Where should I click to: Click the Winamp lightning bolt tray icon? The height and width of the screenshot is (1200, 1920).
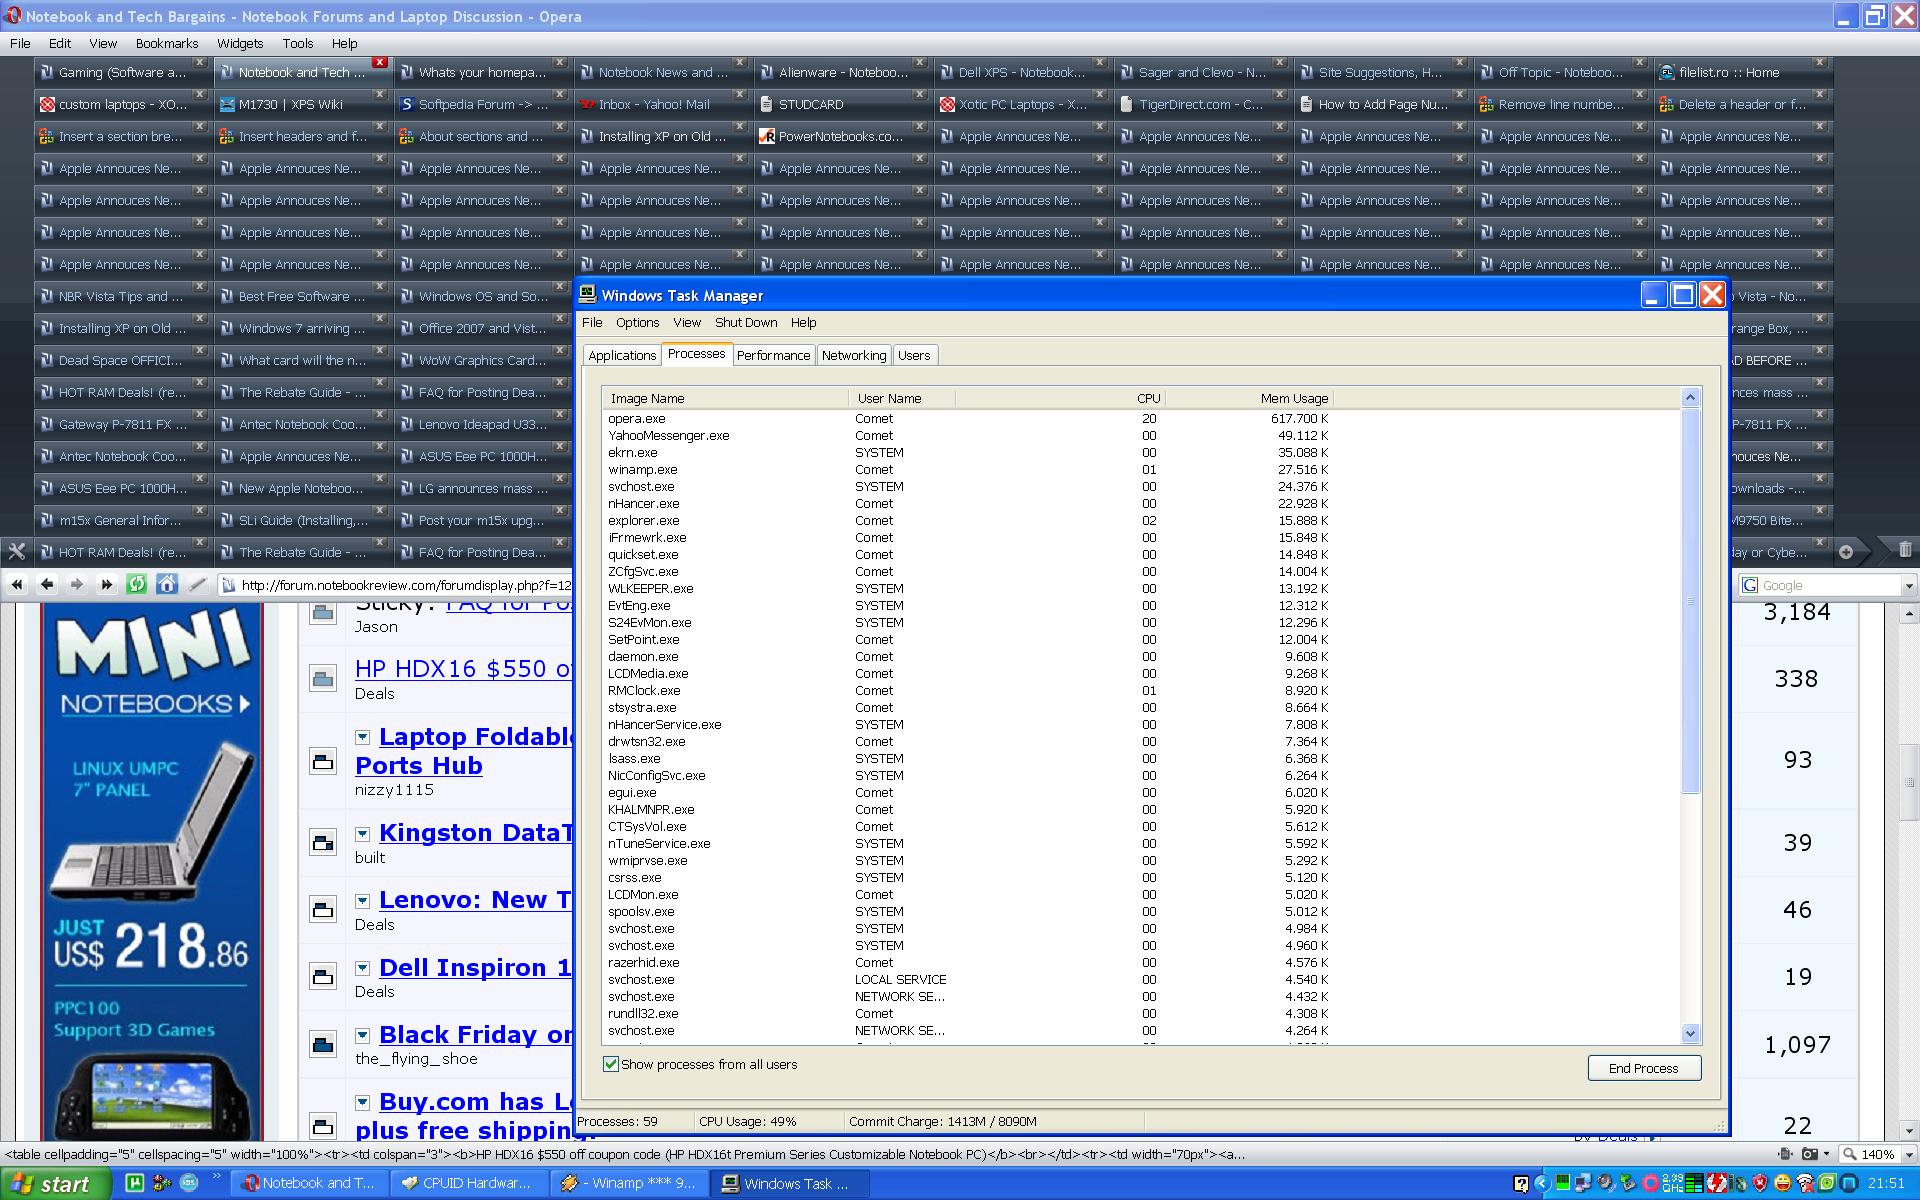click(1717, 1184)
